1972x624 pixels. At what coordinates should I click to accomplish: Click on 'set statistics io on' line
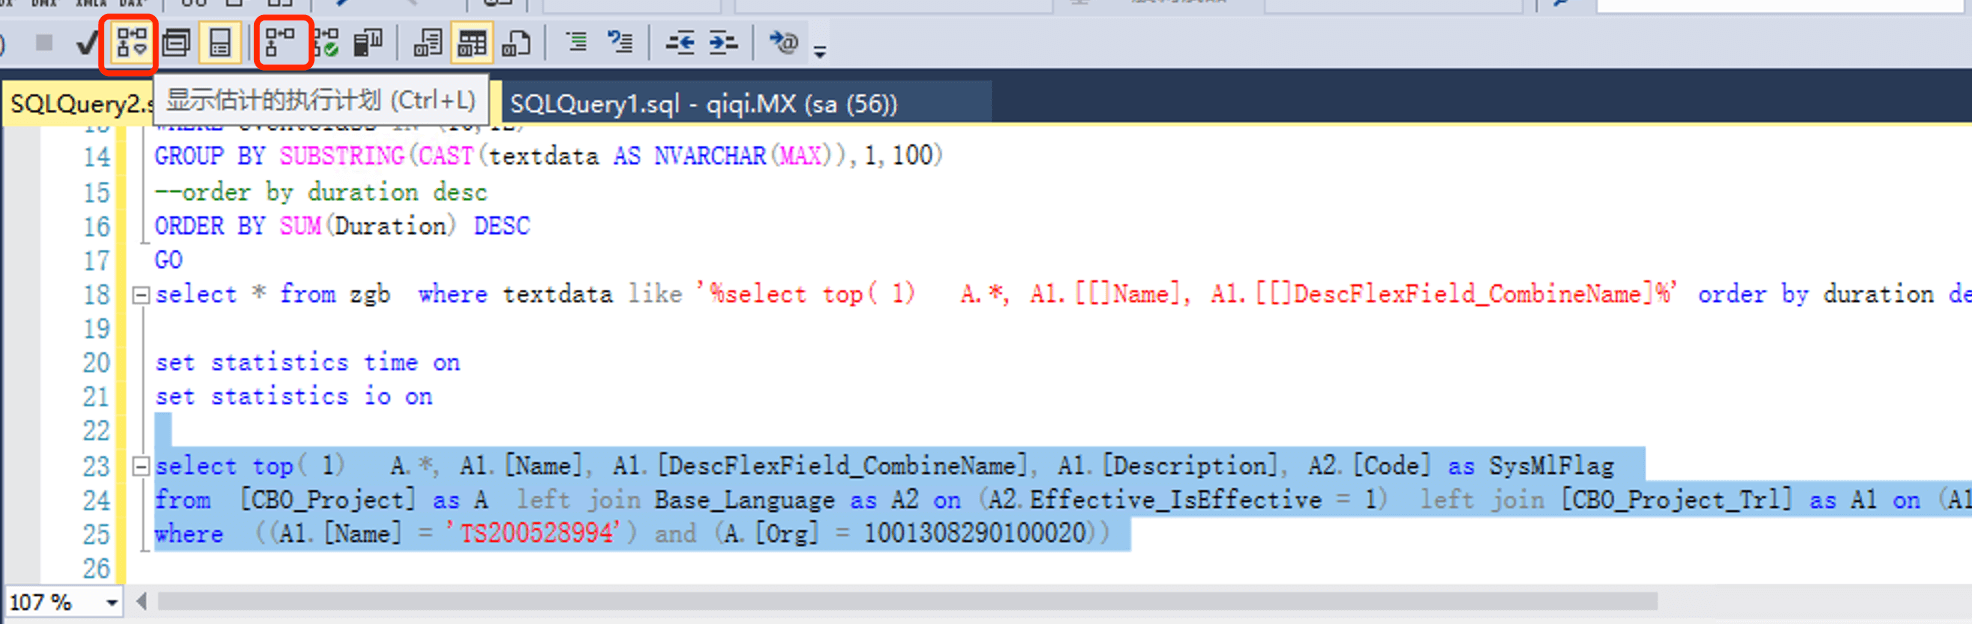[293, 396]
